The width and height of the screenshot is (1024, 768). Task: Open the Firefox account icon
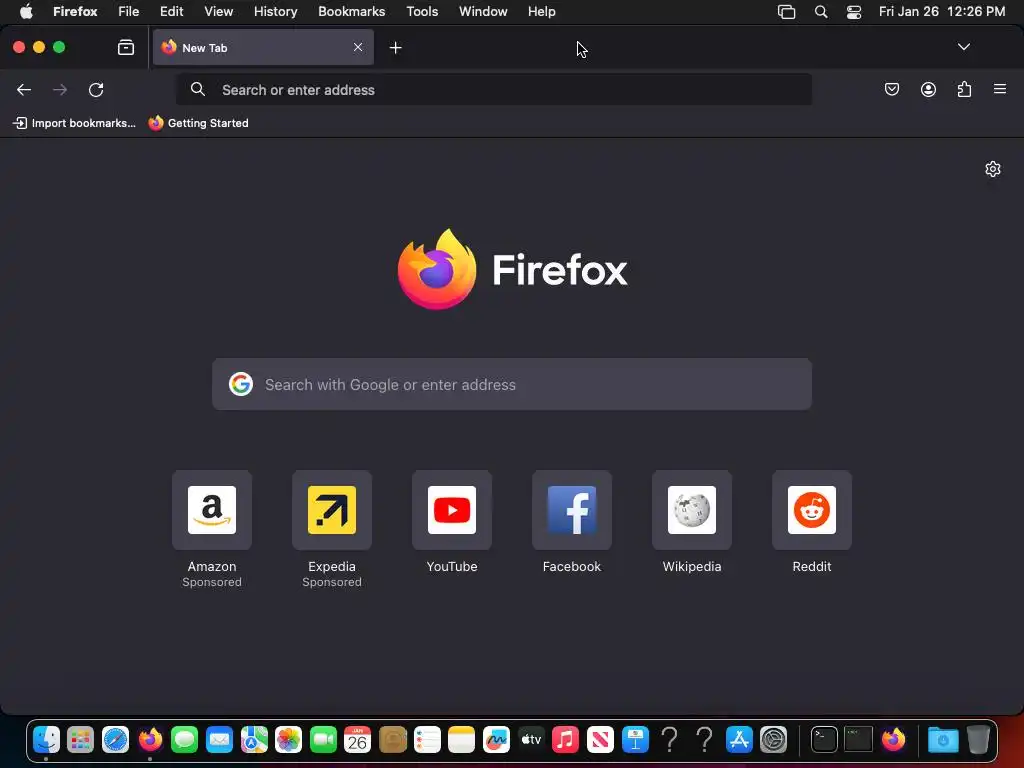click(928, 89)
